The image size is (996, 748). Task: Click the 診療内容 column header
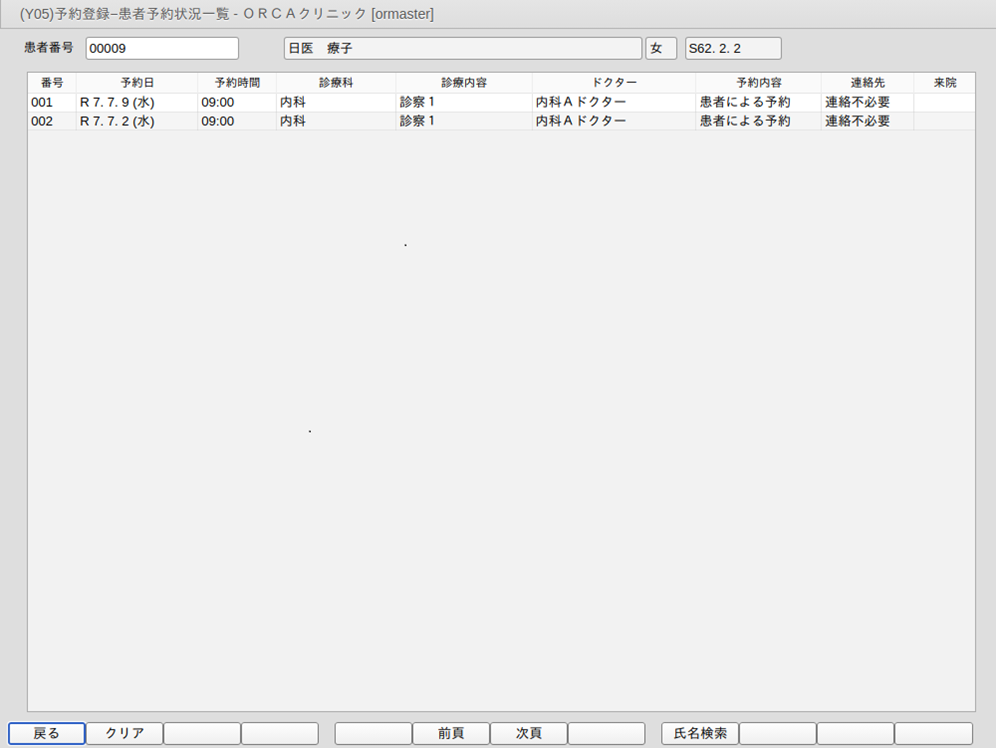[x=464, y=82]
